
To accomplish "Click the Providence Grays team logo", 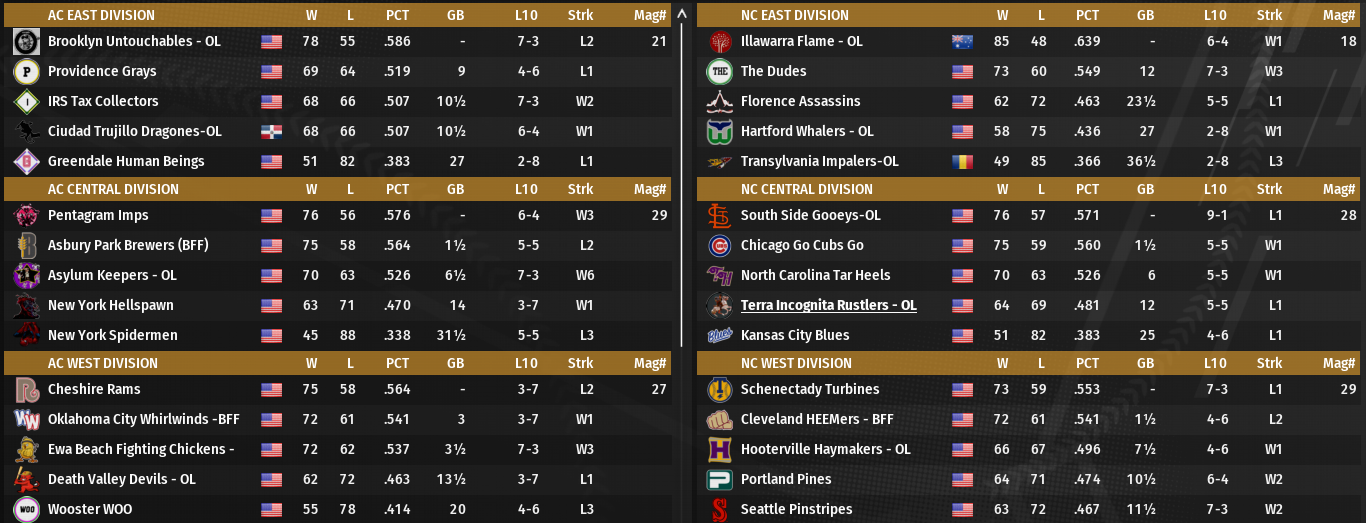I will tap(26, 72).
